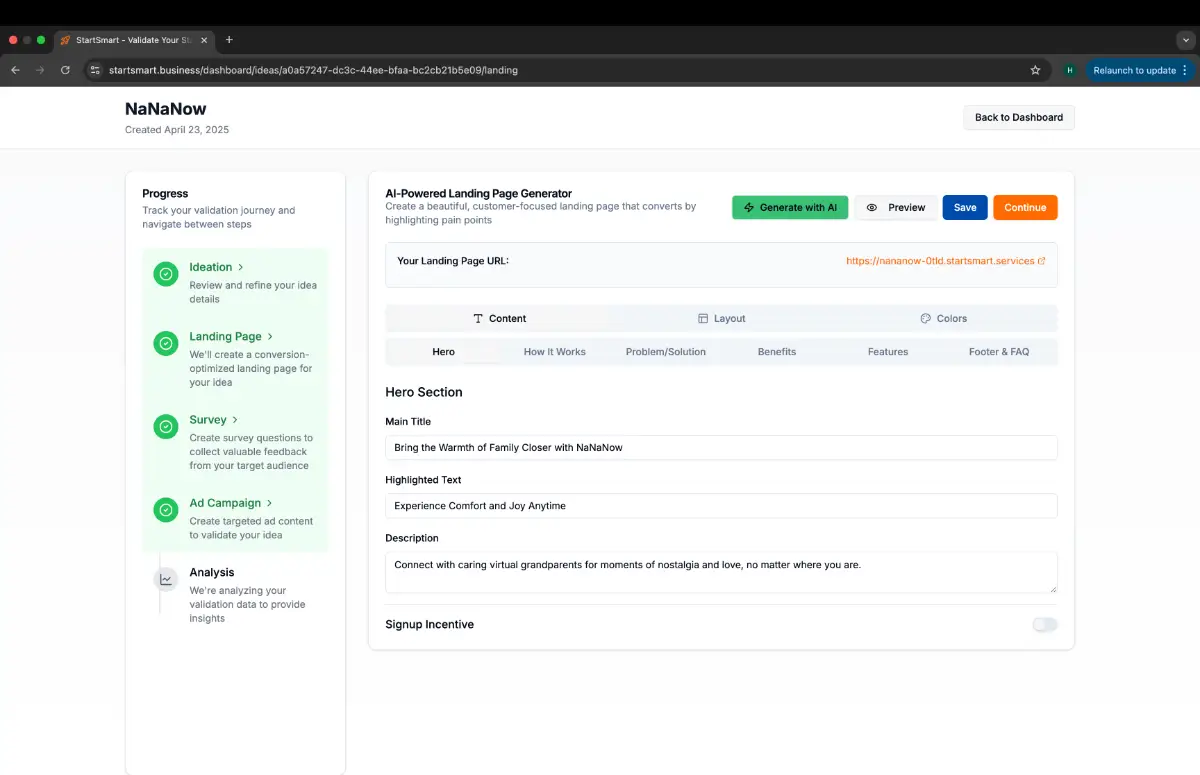The image size is (1200, 775).
Task: Click the Ideation green checkmark icon
Action: [x=166, y=274]
